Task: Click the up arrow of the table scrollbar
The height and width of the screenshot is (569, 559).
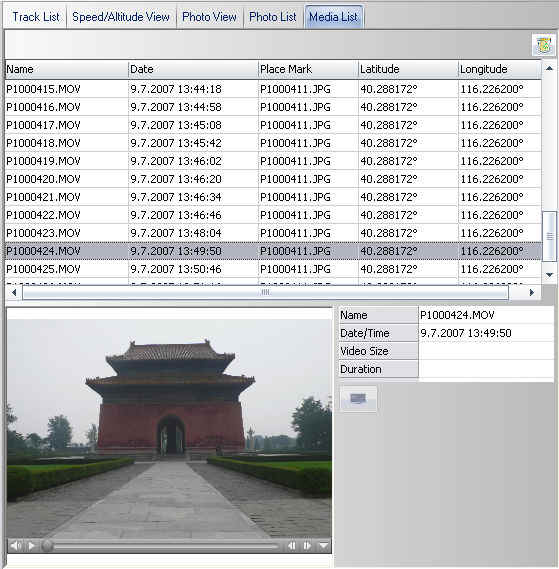Action: [550, 68]
